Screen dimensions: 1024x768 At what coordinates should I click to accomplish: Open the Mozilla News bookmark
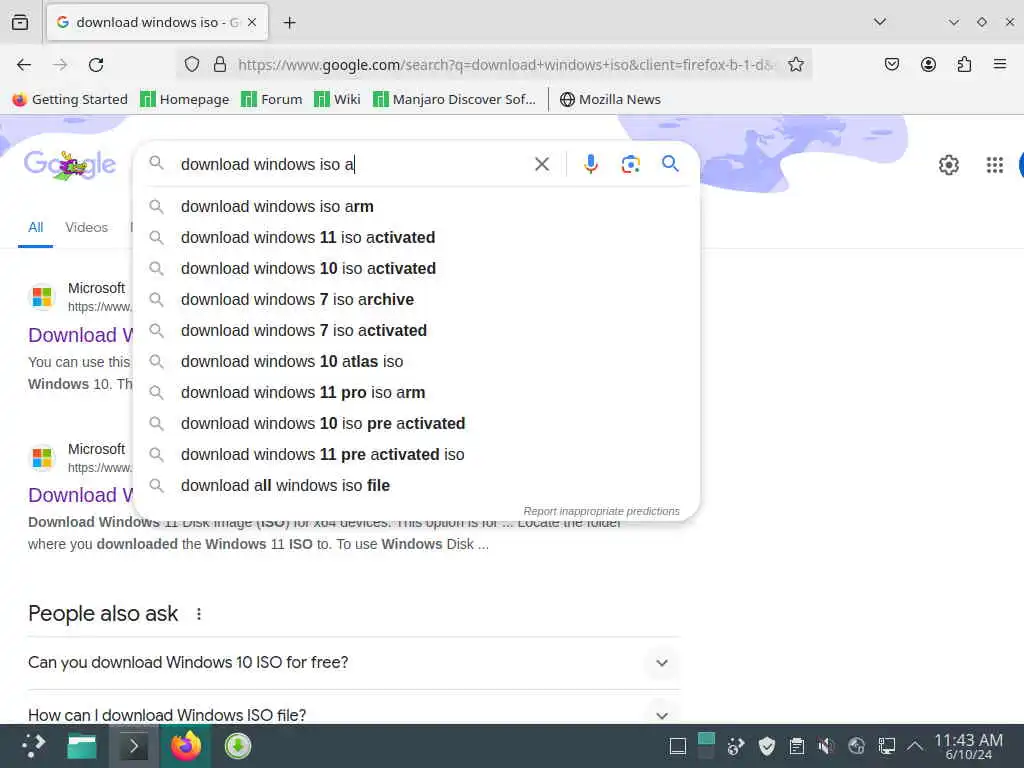click(x=610, y=99)
